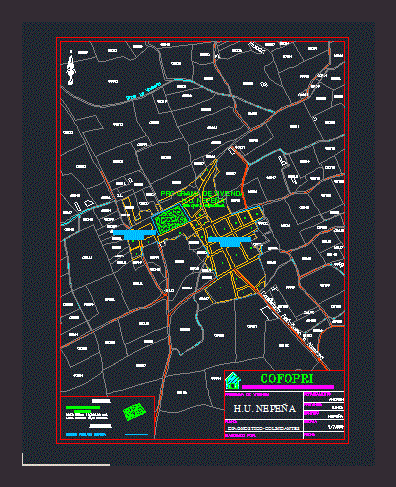Click the cyan line sample in legend
The image size is (396, 487).
tap(136, 434)
